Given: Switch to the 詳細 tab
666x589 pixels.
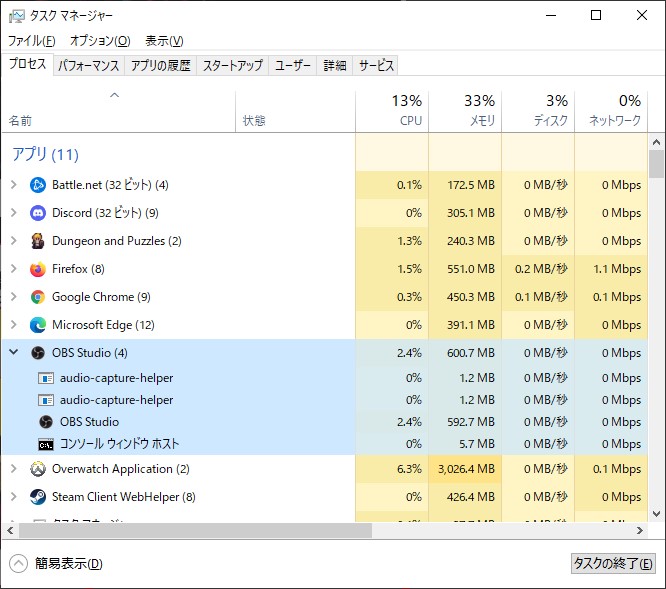Looking at the screenshot, I should point(335,65).
